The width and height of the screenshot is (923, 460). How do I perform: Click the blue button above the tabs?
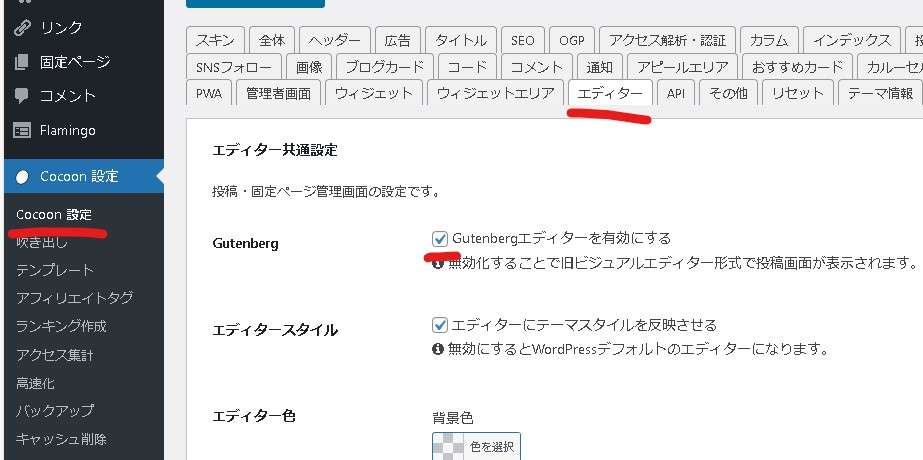point(255,3)
